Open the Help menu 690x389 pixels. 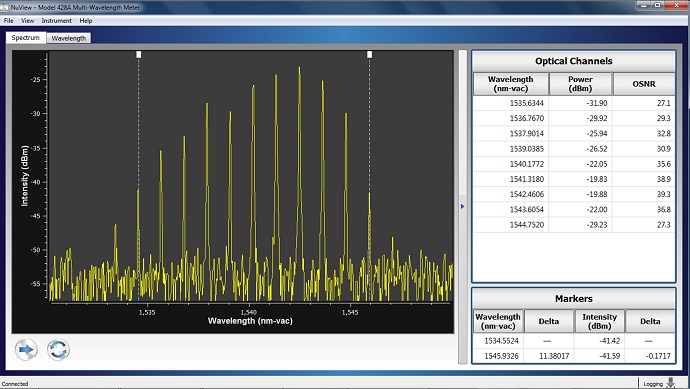(x=86, y=21)
